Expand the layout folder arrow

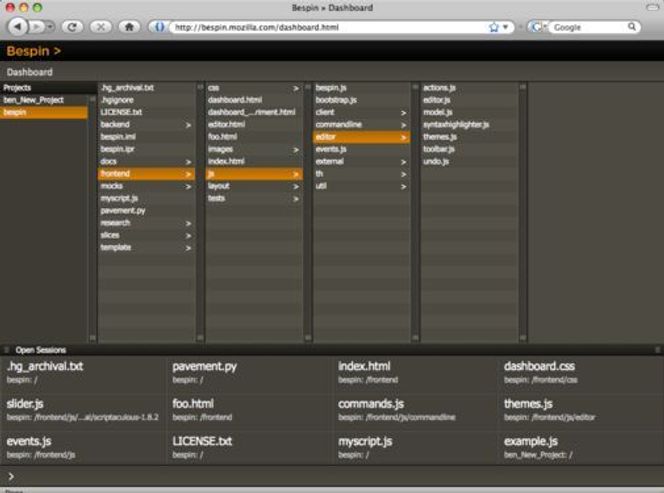click(296, 186)
